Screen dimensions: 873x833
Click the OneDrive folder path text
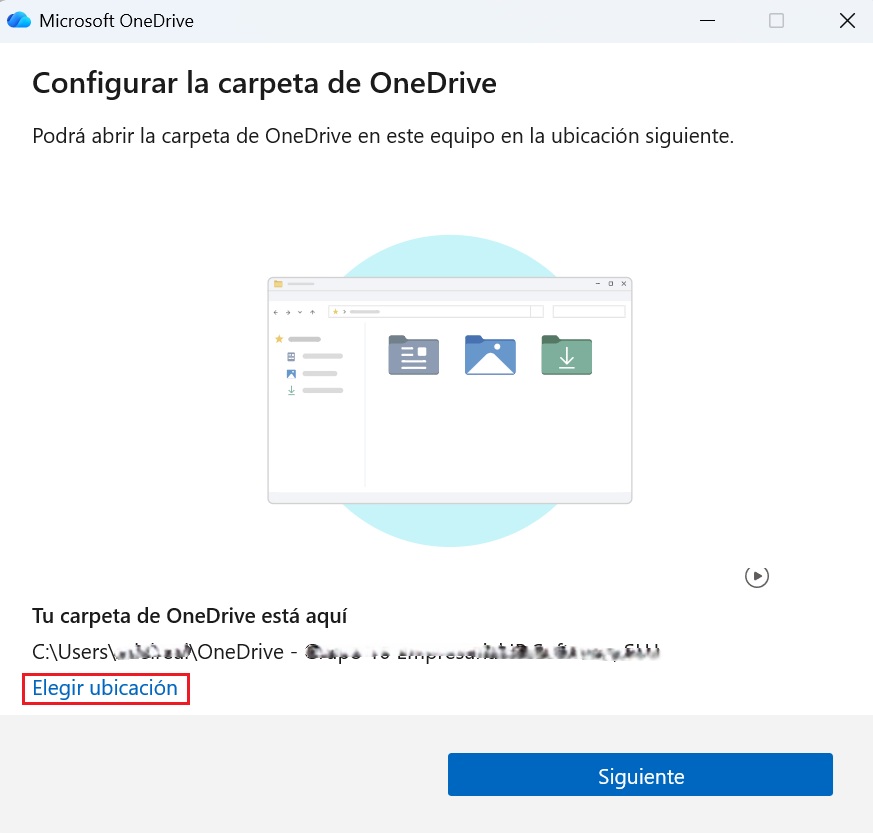(347, 652)
